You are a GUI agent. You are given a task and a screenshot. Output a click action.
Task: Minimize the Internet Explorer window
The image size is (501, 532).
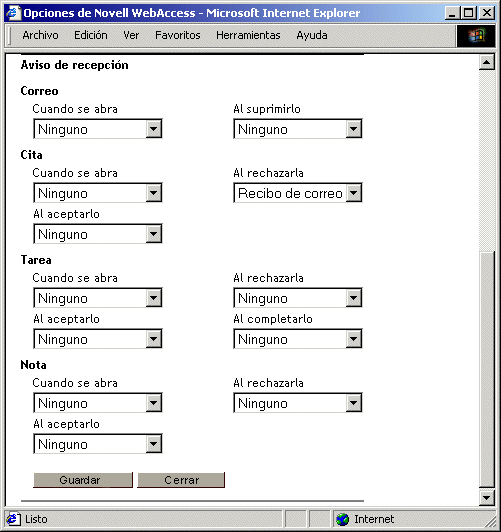[x=452, y=13]
